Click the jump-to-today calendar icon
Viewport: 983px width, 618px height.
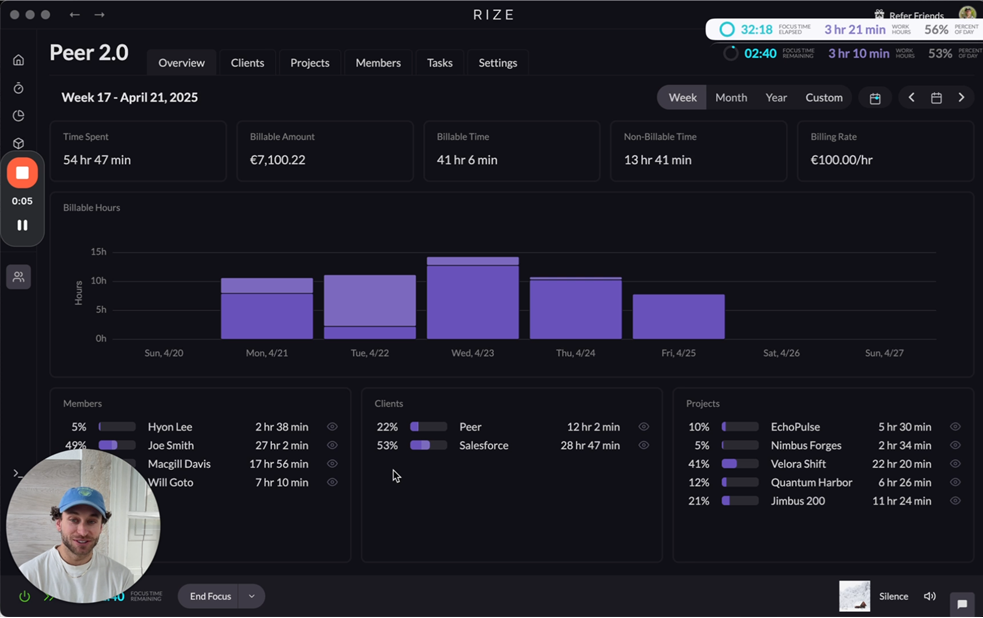875,98
